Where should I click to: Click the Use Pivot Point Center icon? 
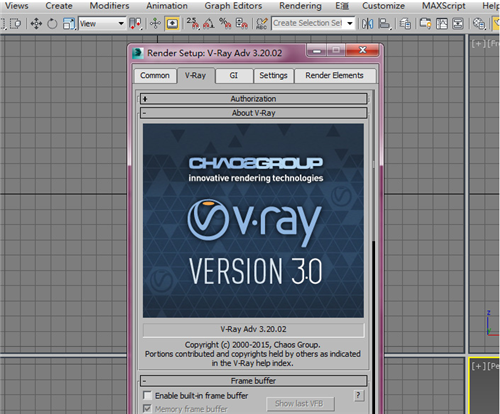[x=136, y=24]
